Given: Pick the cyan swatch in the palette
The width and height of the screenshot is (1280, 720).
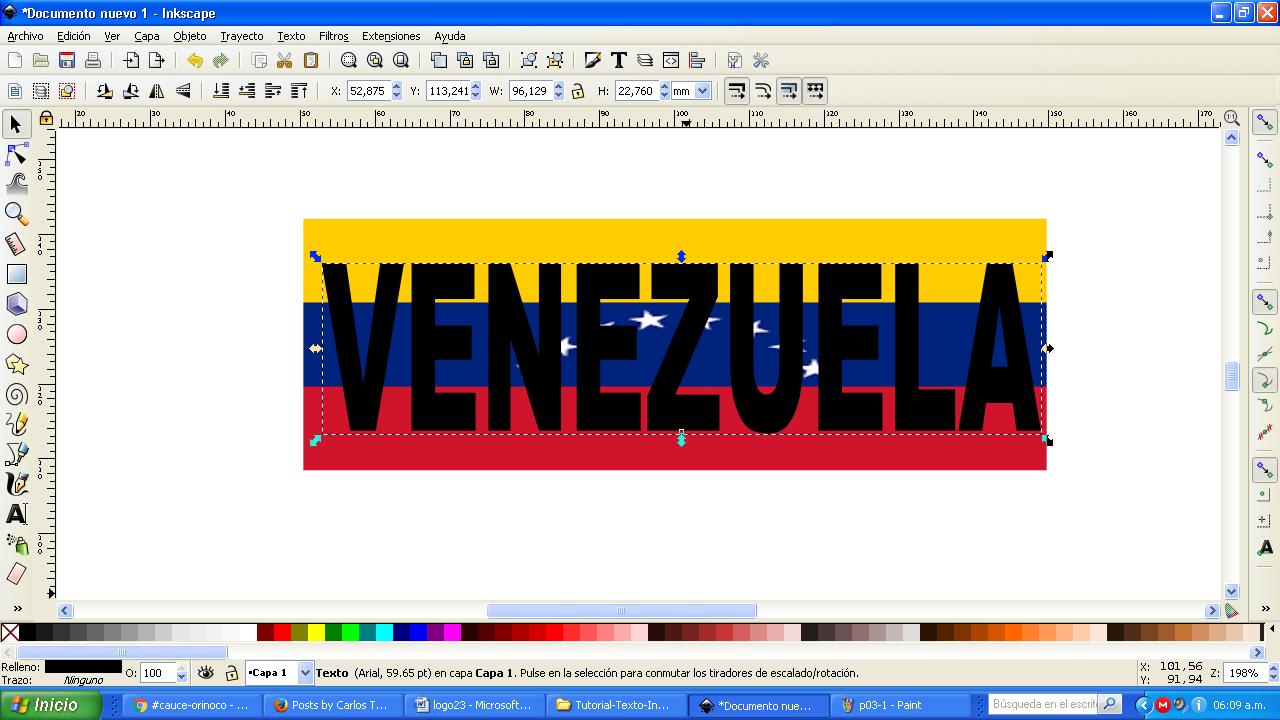Looking at the screenshot, I should click(384, 632).
